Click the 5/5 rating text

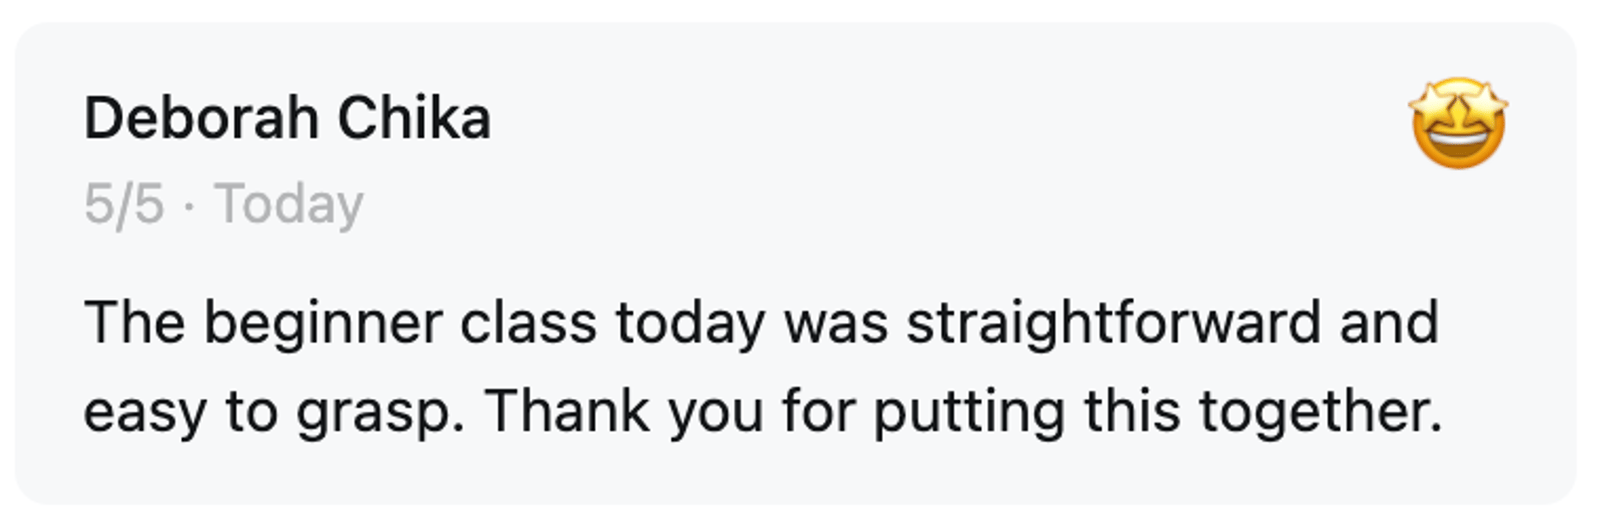click(123, 204)
